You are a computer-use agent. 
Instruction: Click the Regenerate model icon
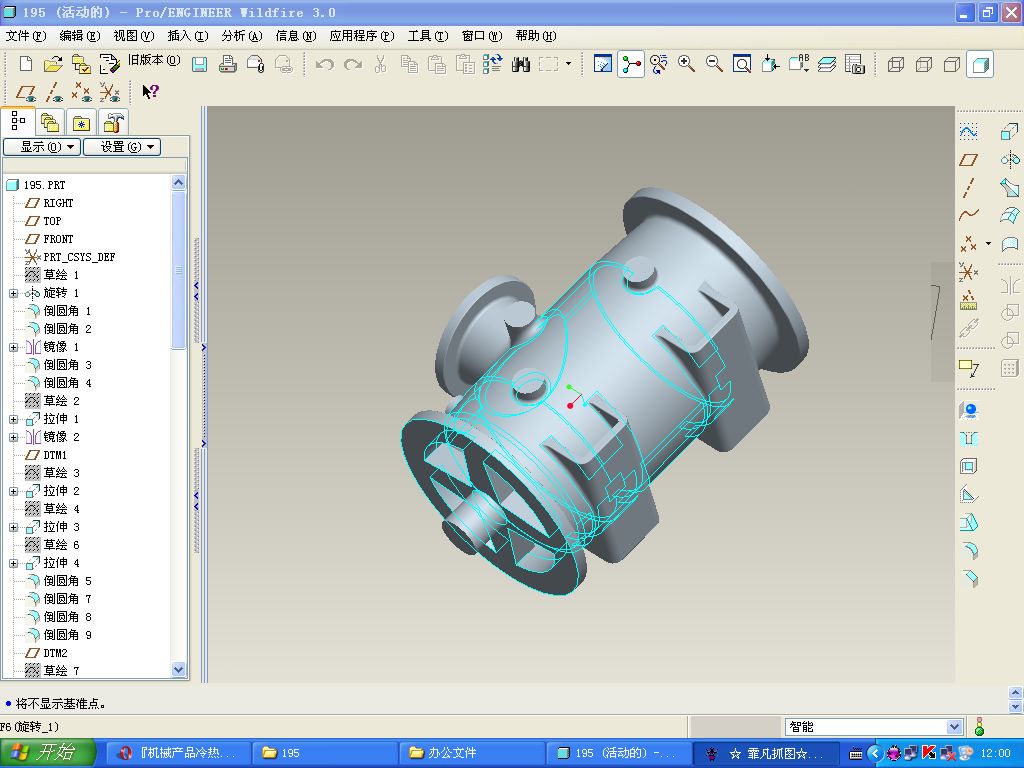tap(492, 64)
